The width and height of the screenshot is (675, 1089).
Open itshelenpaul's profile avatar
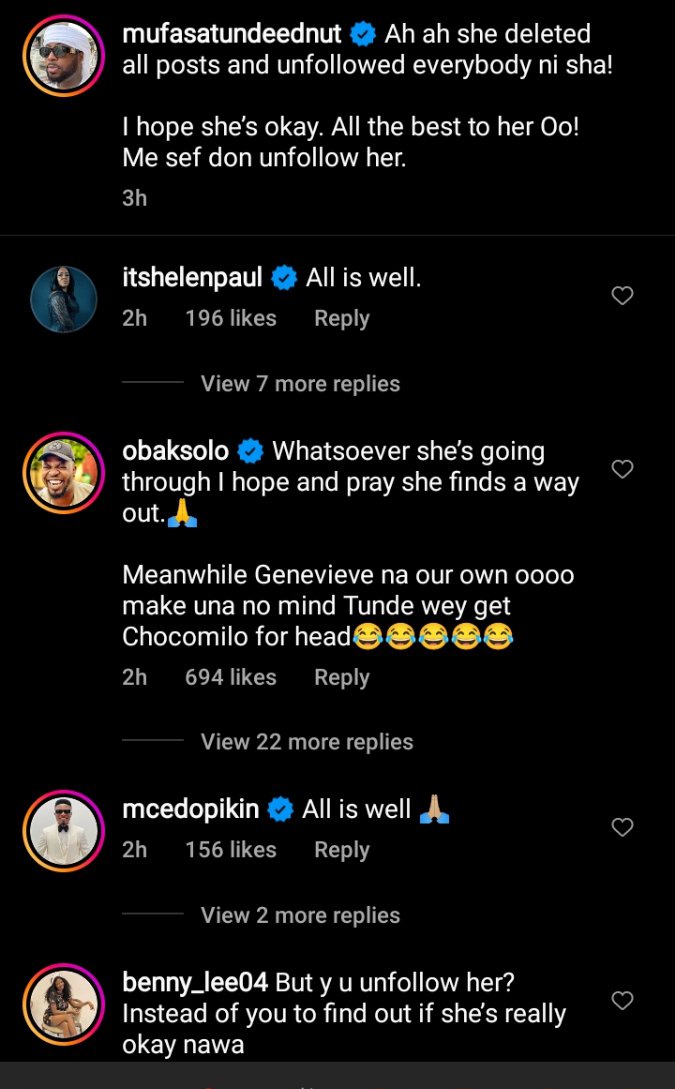click(x=63, y=298)
